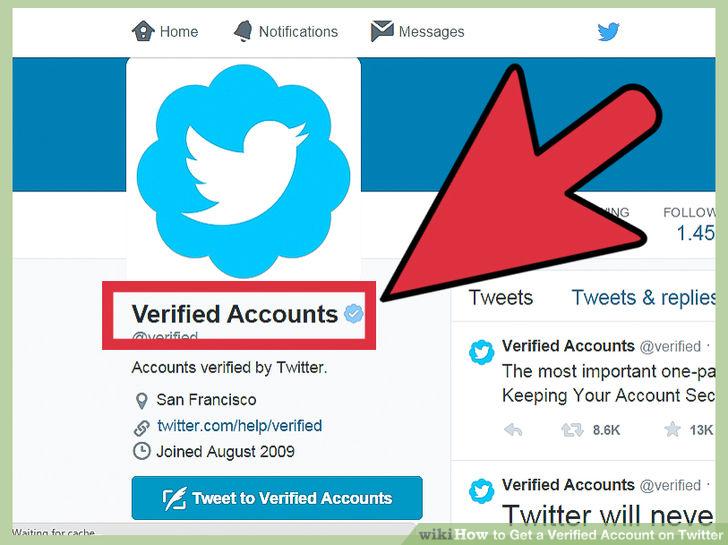Open the twitter.com/help/verified link
728x545 pixels.
240,426
